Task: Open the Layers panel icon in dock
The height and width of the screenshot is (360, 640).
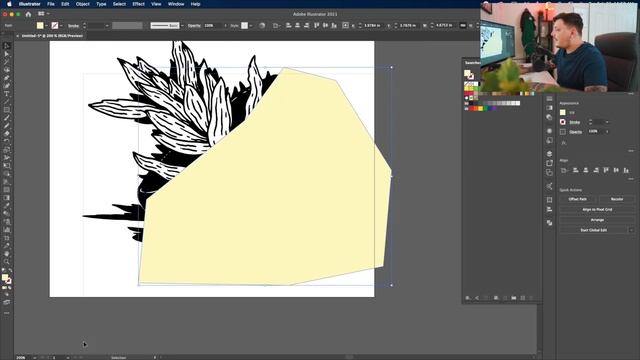Action: pyautogui.click(x=549, y=153)
